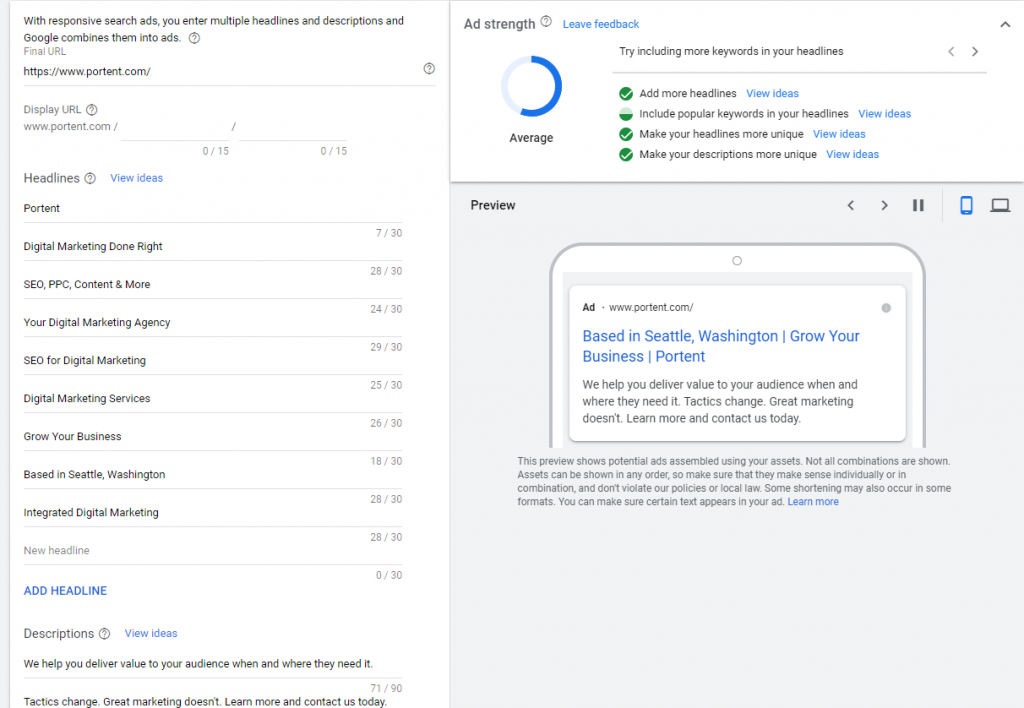Edit the Based in Seattle, Washington headline
Viewport: 1024px width, 708px height.
coord(213,474)
